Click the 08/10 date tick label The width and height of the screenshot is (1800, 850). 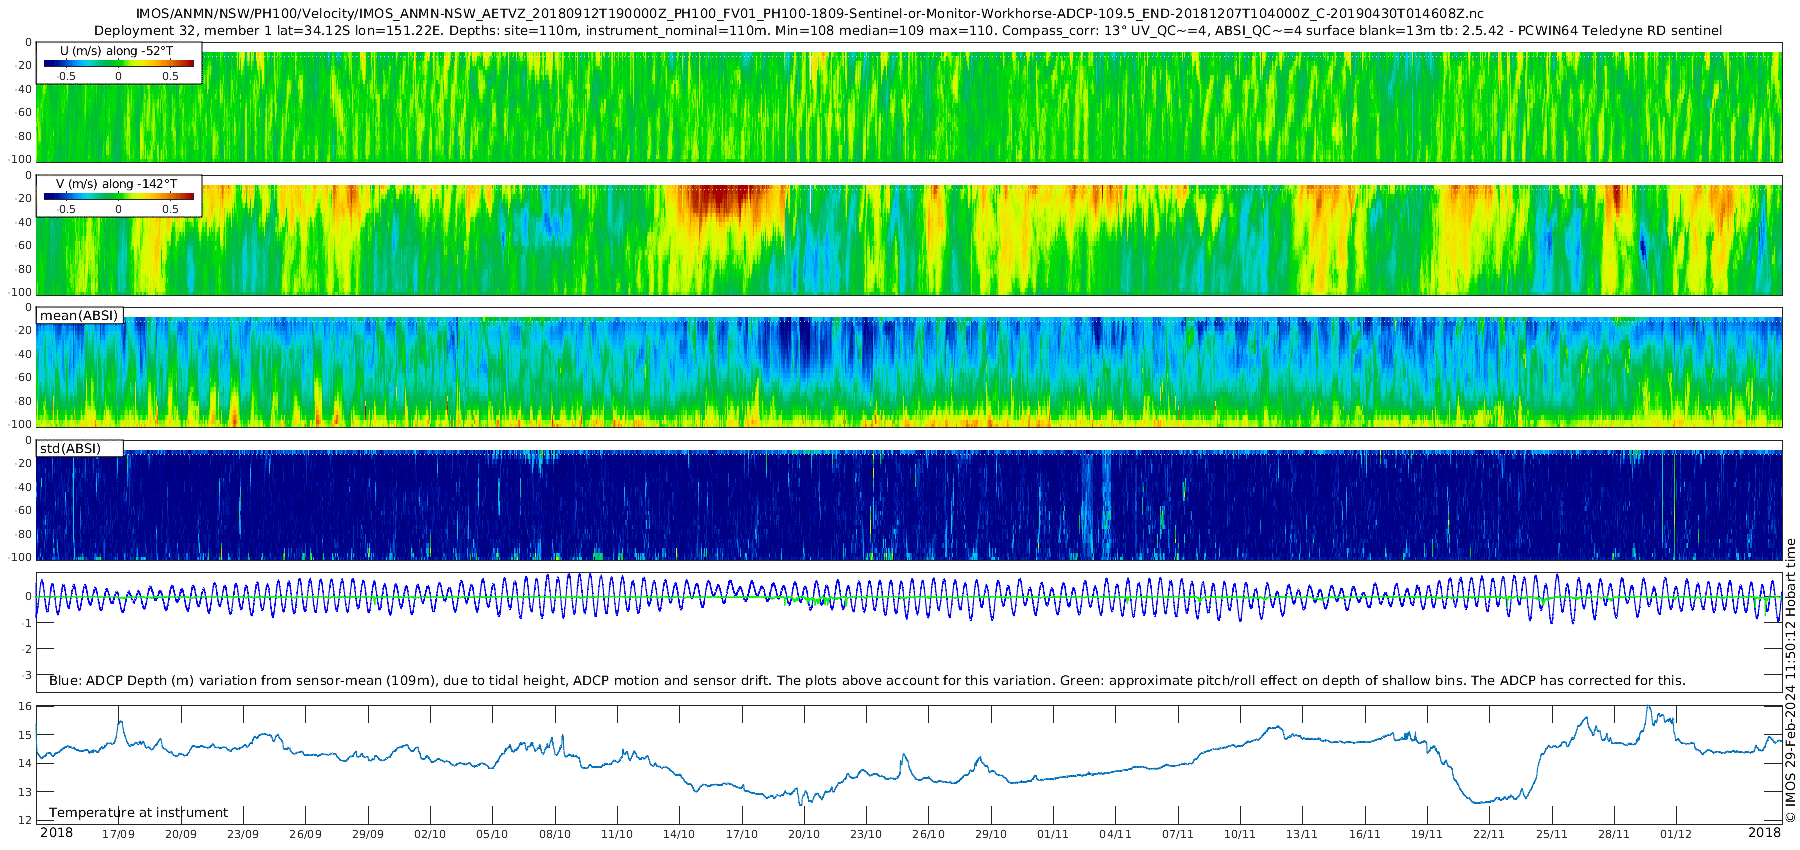tap(555, 834)
